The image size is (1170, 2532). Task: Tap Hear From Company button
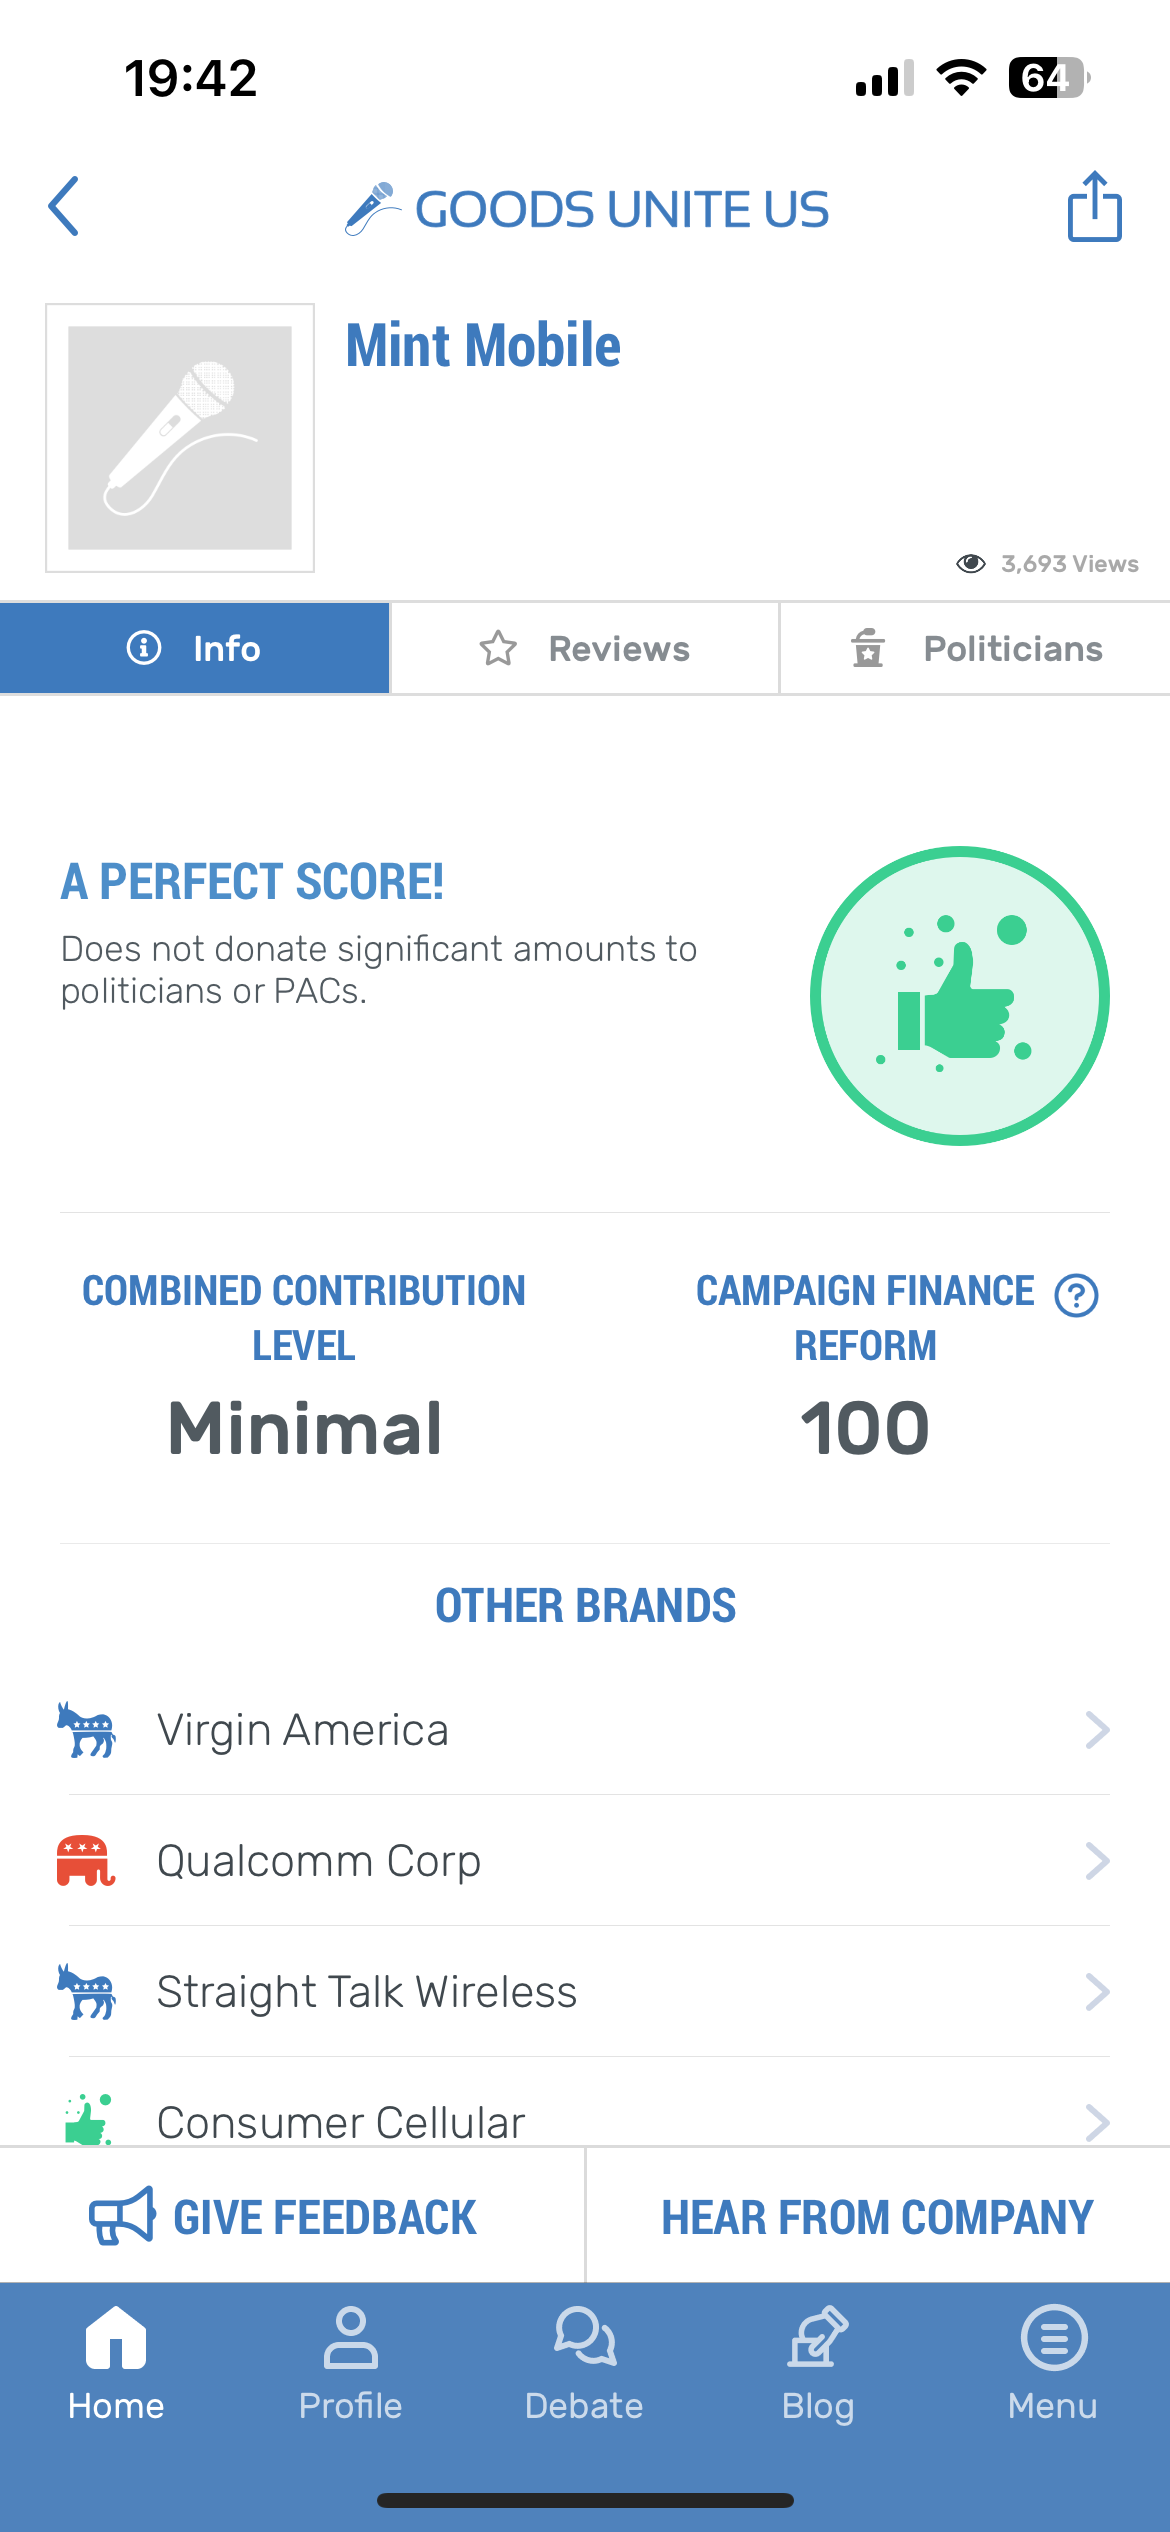(877, 2216)
